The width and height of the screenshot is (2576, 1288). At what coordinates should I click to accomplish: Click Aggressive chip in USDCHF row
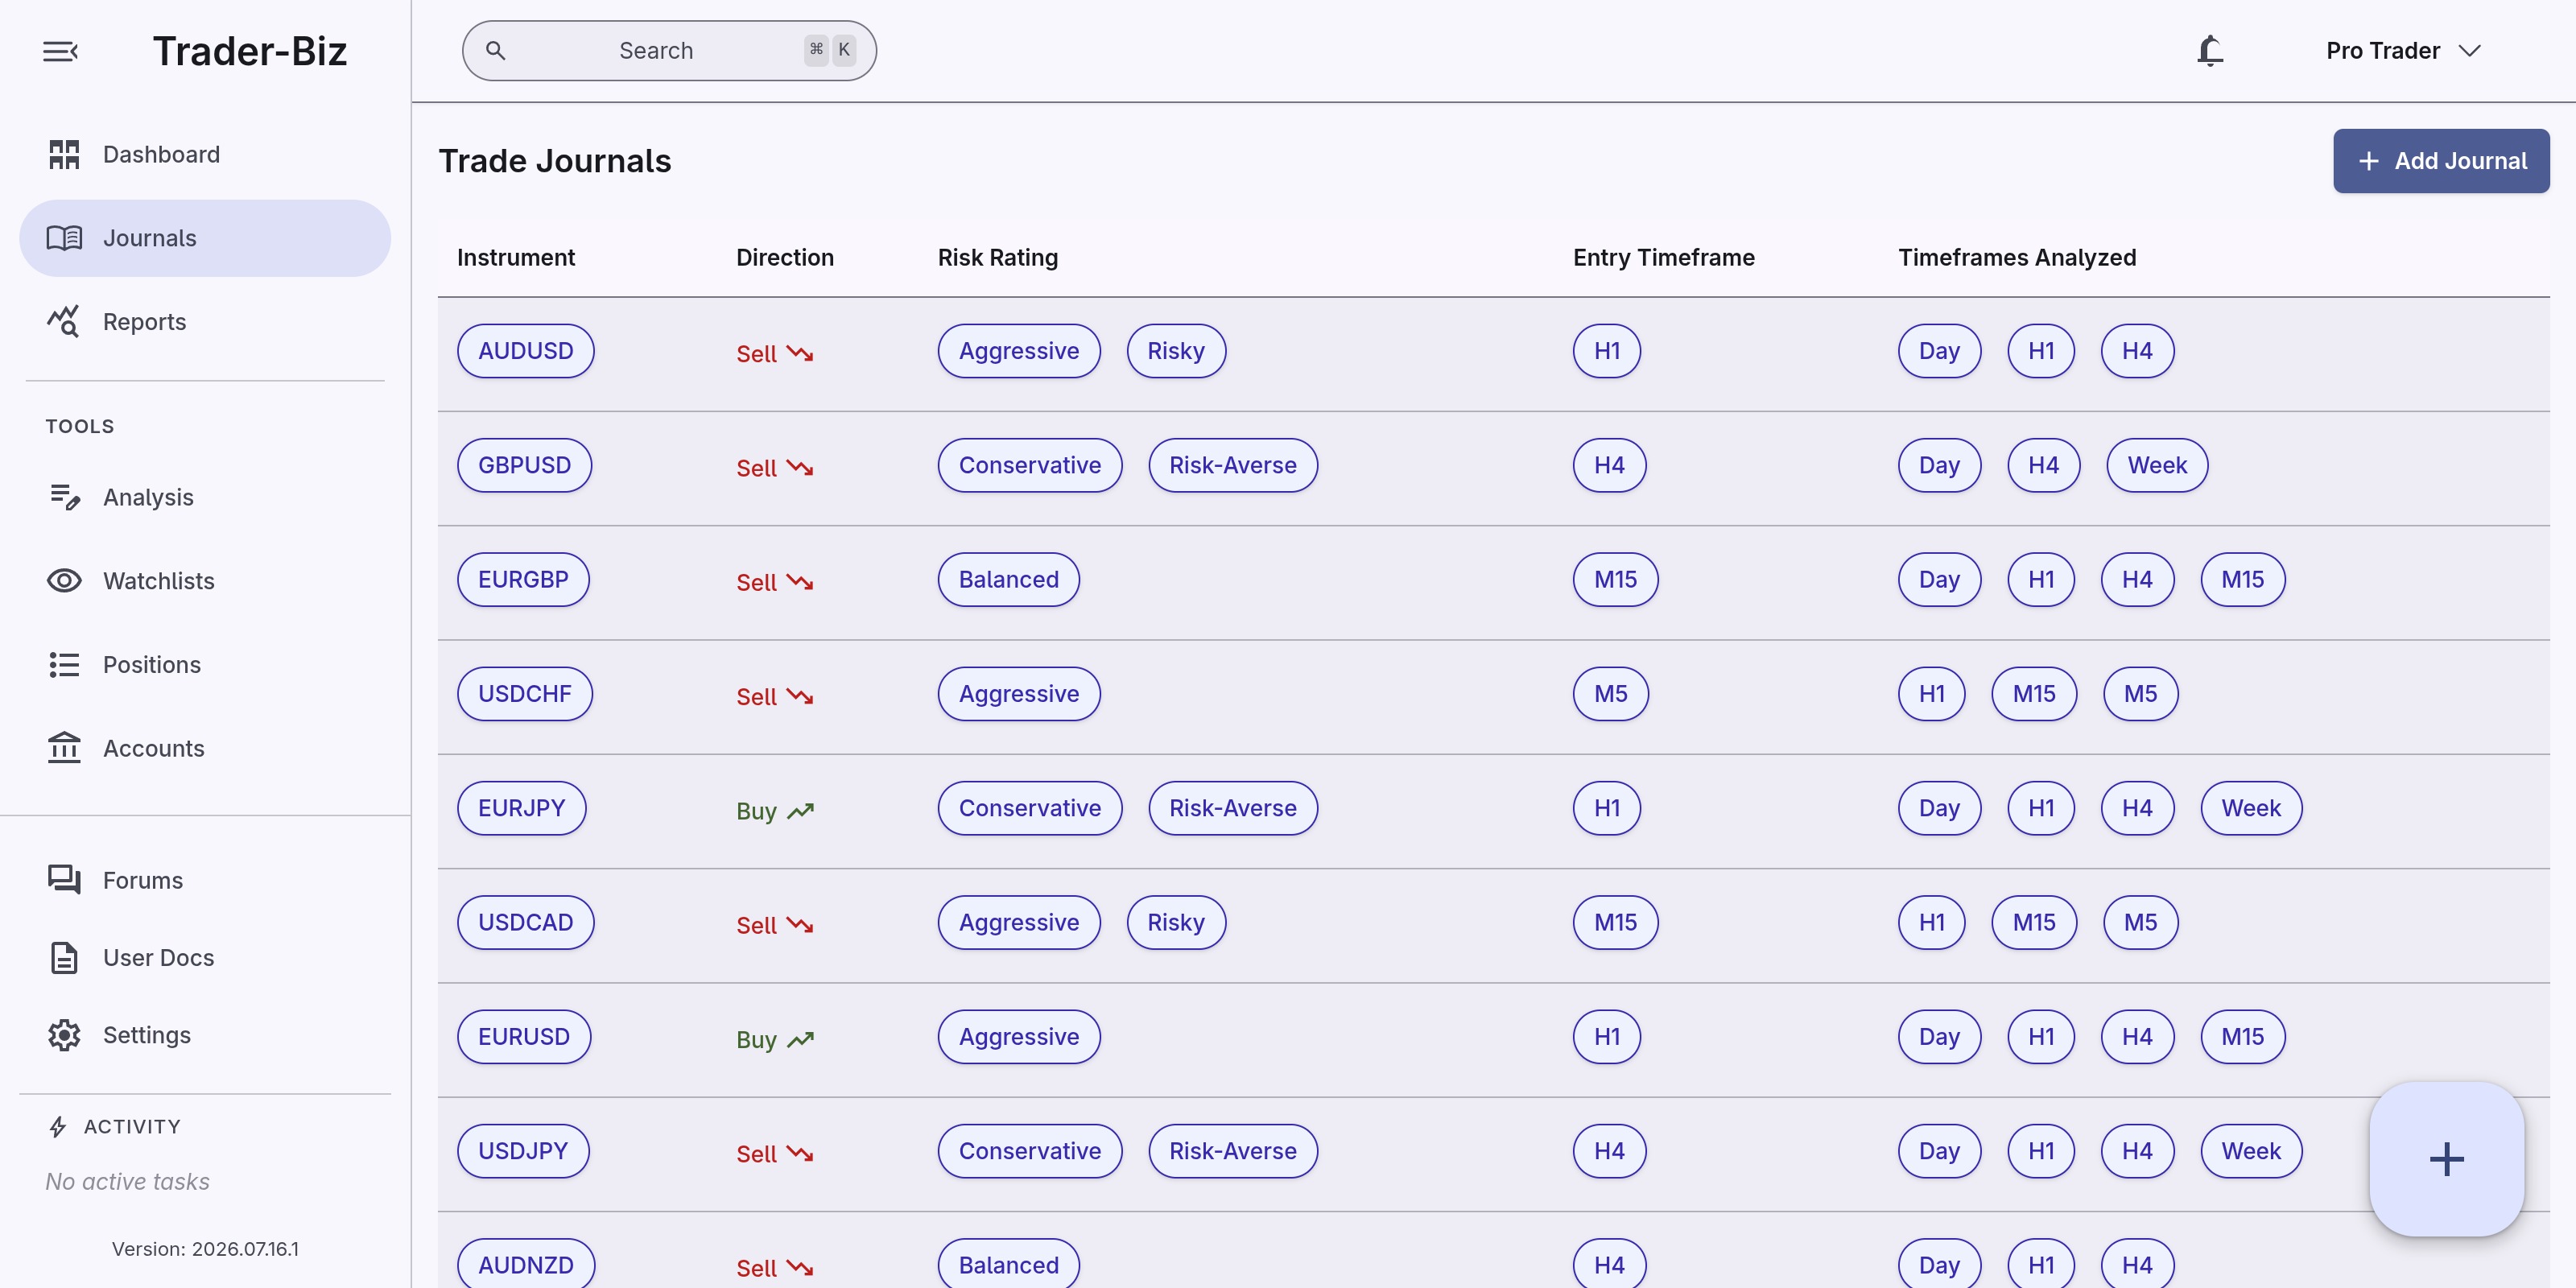(x=1019, y=694)
